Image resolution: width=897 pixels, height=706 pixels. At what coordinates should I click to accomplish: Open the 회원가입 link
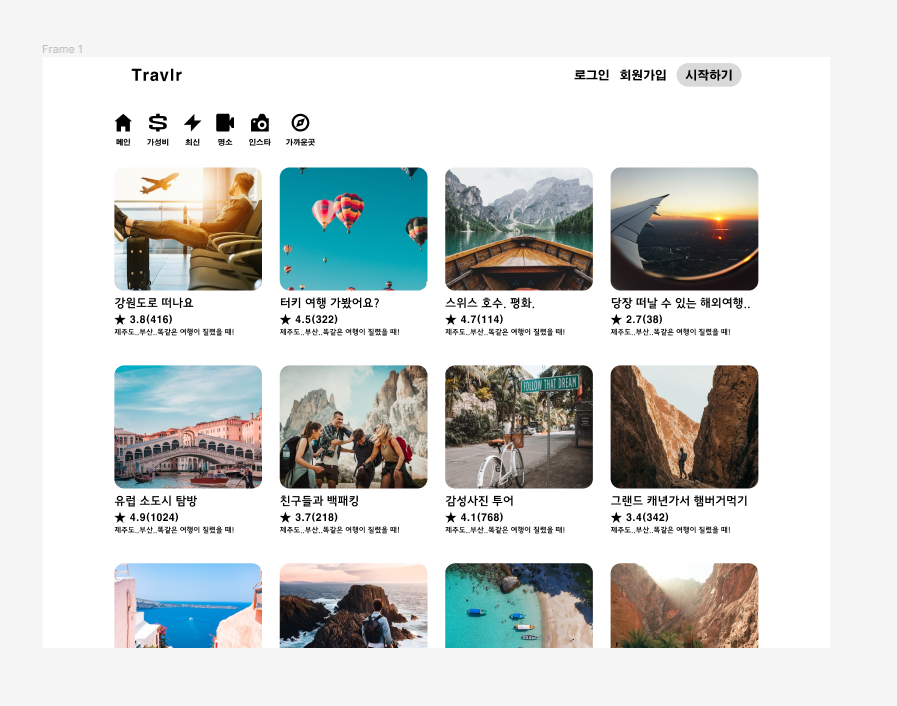click(x=643, y=75)
